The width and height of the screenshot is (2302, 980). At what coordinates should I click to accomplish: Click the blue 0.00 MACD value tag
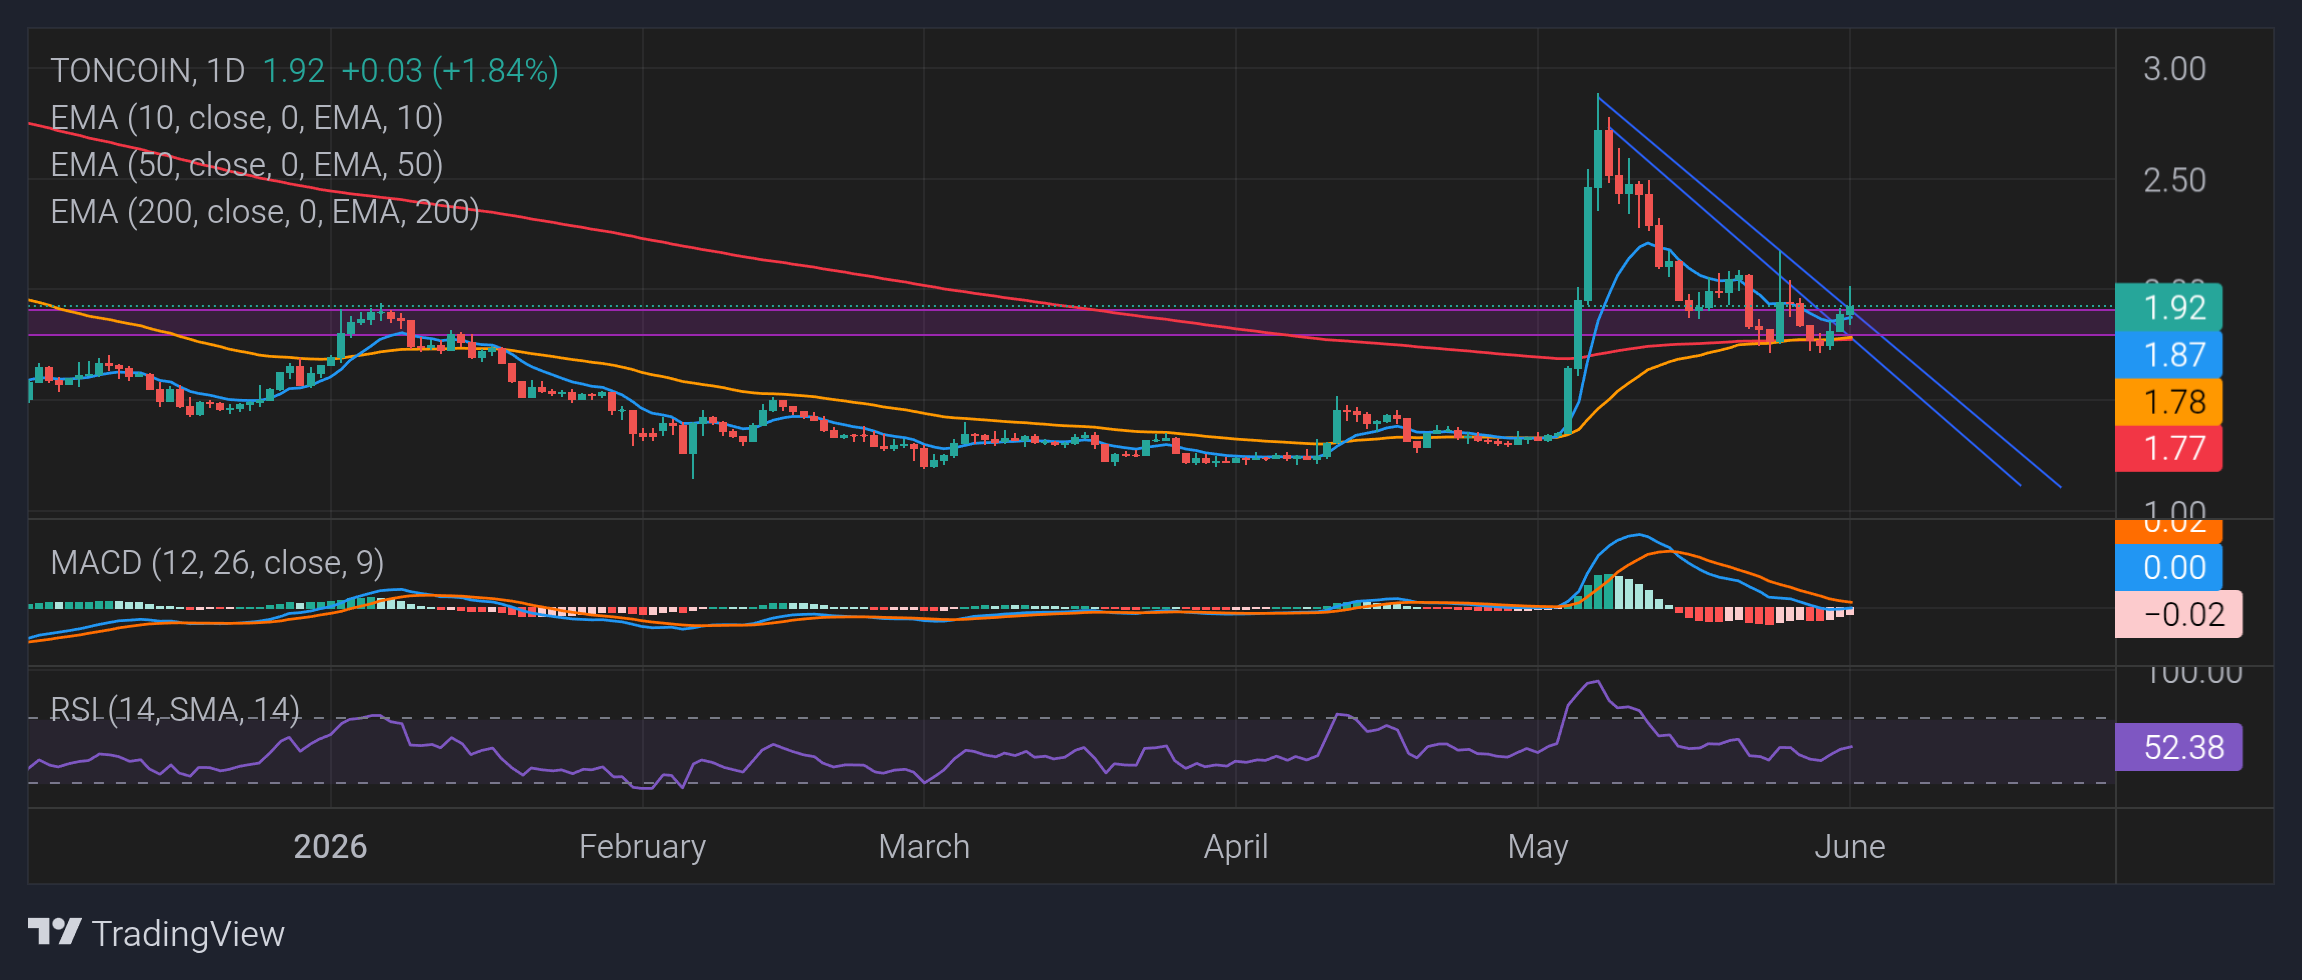(2169, 567)
